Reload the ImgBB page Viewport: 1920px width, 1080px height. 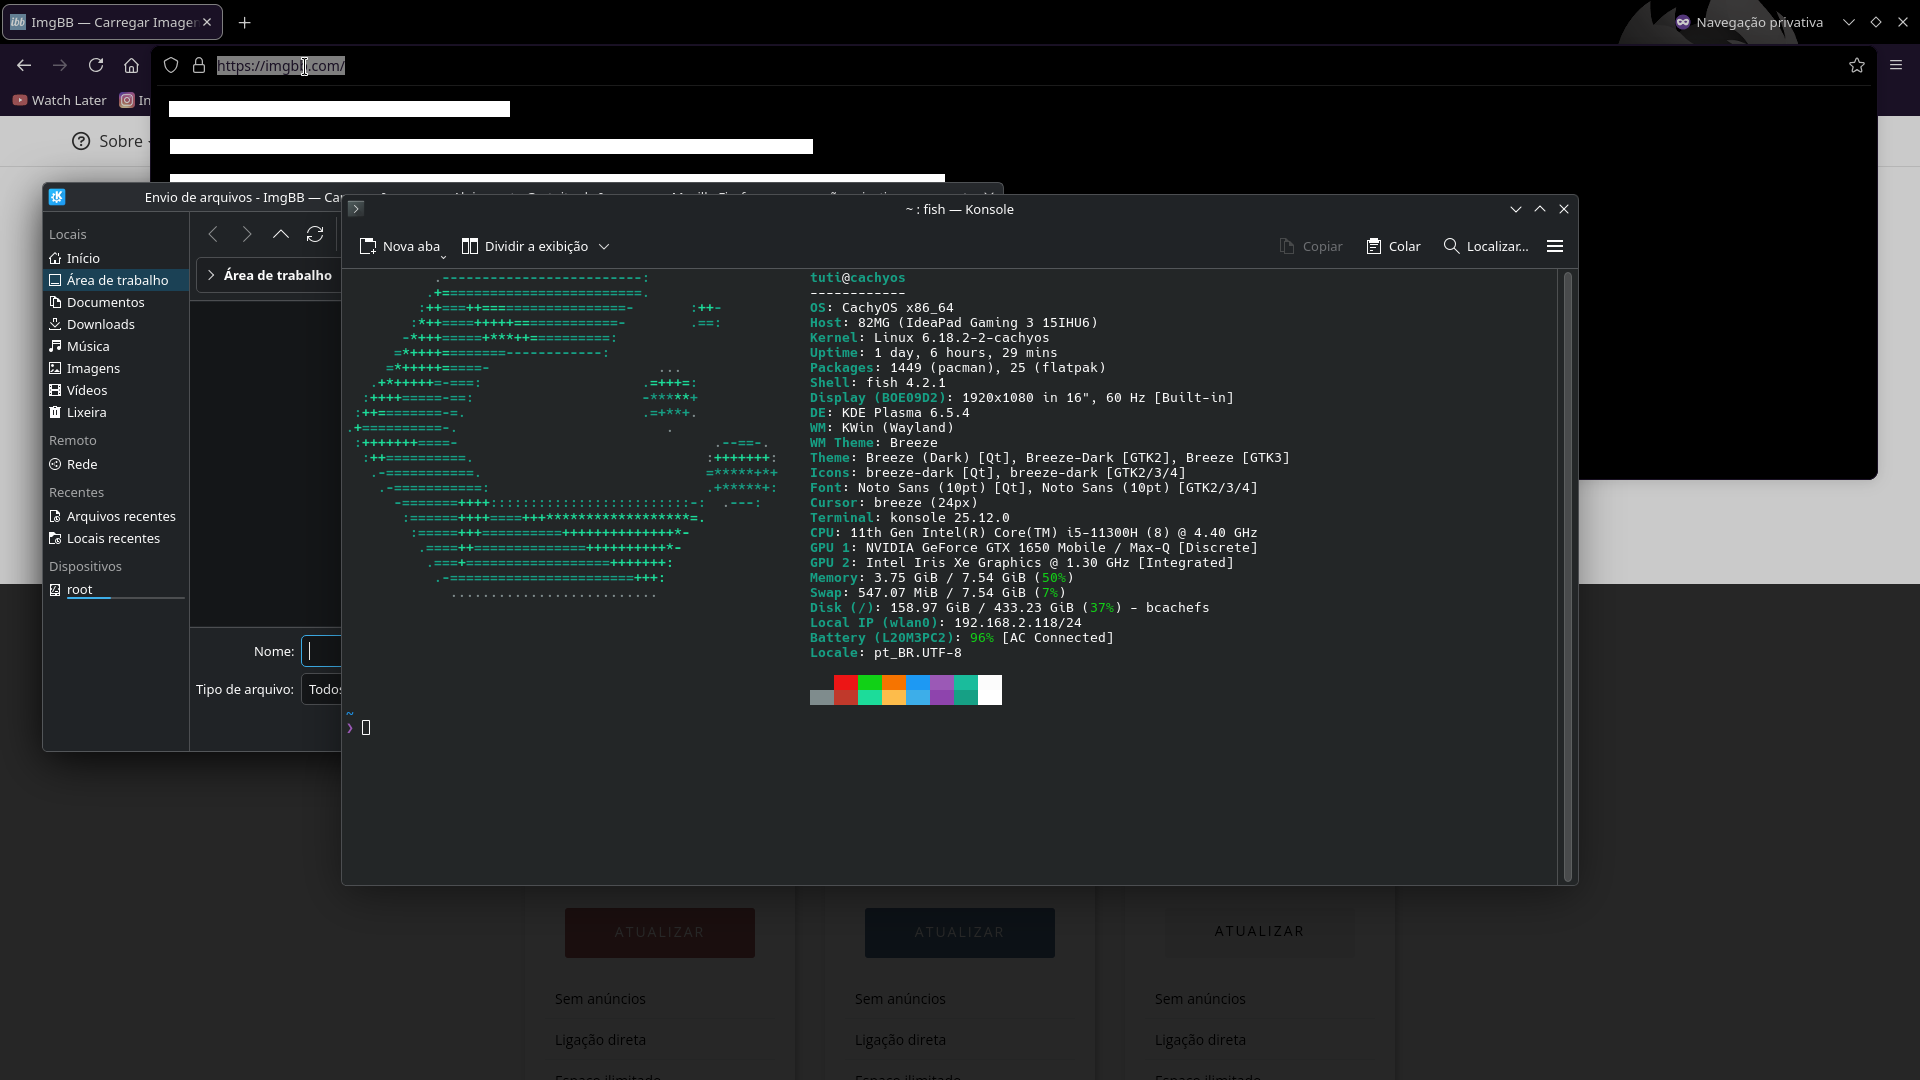96,65
